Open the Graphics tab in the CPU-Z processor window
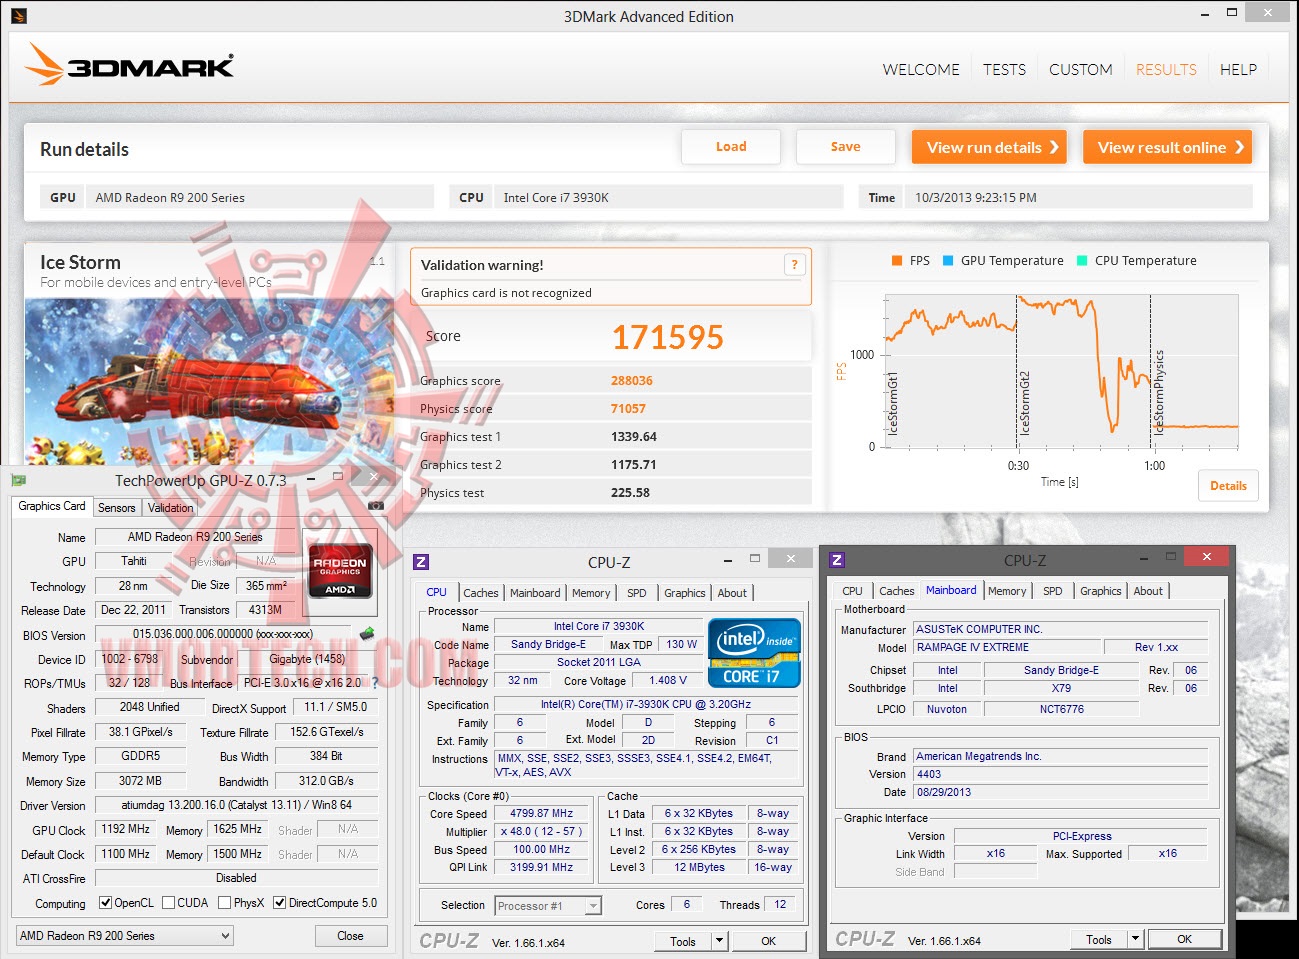1299x959 pixels. pos(685,593)
